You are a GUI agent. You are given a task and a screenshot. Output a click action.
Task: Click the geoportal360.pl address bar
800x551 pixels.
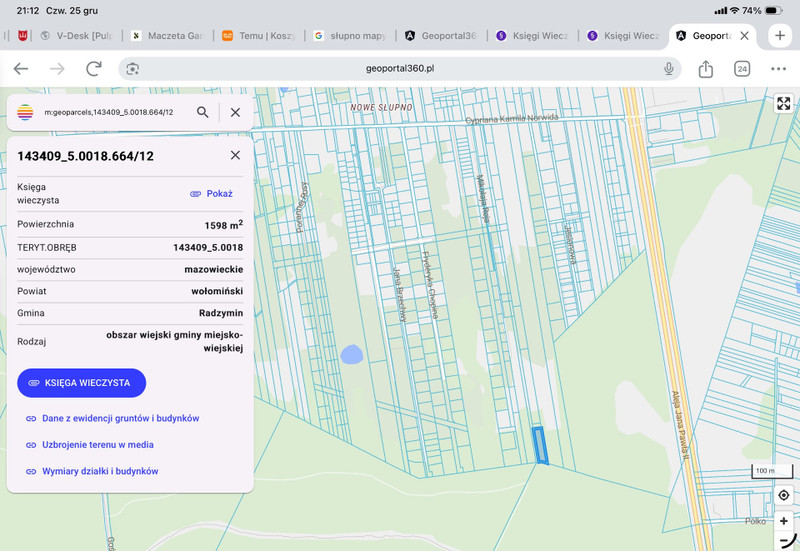coord(400,68)
